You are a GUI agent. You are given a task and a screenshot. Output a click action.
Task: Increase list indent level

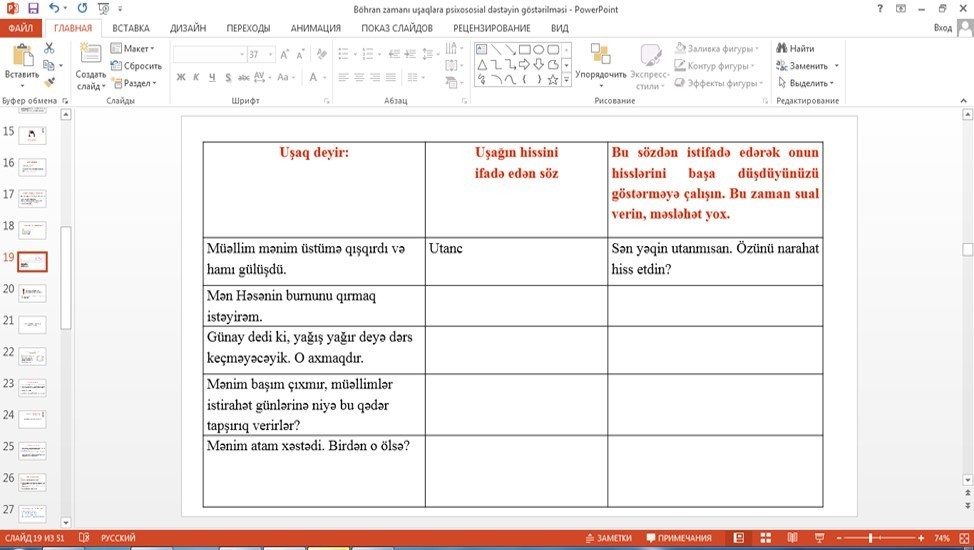point(410,55)
